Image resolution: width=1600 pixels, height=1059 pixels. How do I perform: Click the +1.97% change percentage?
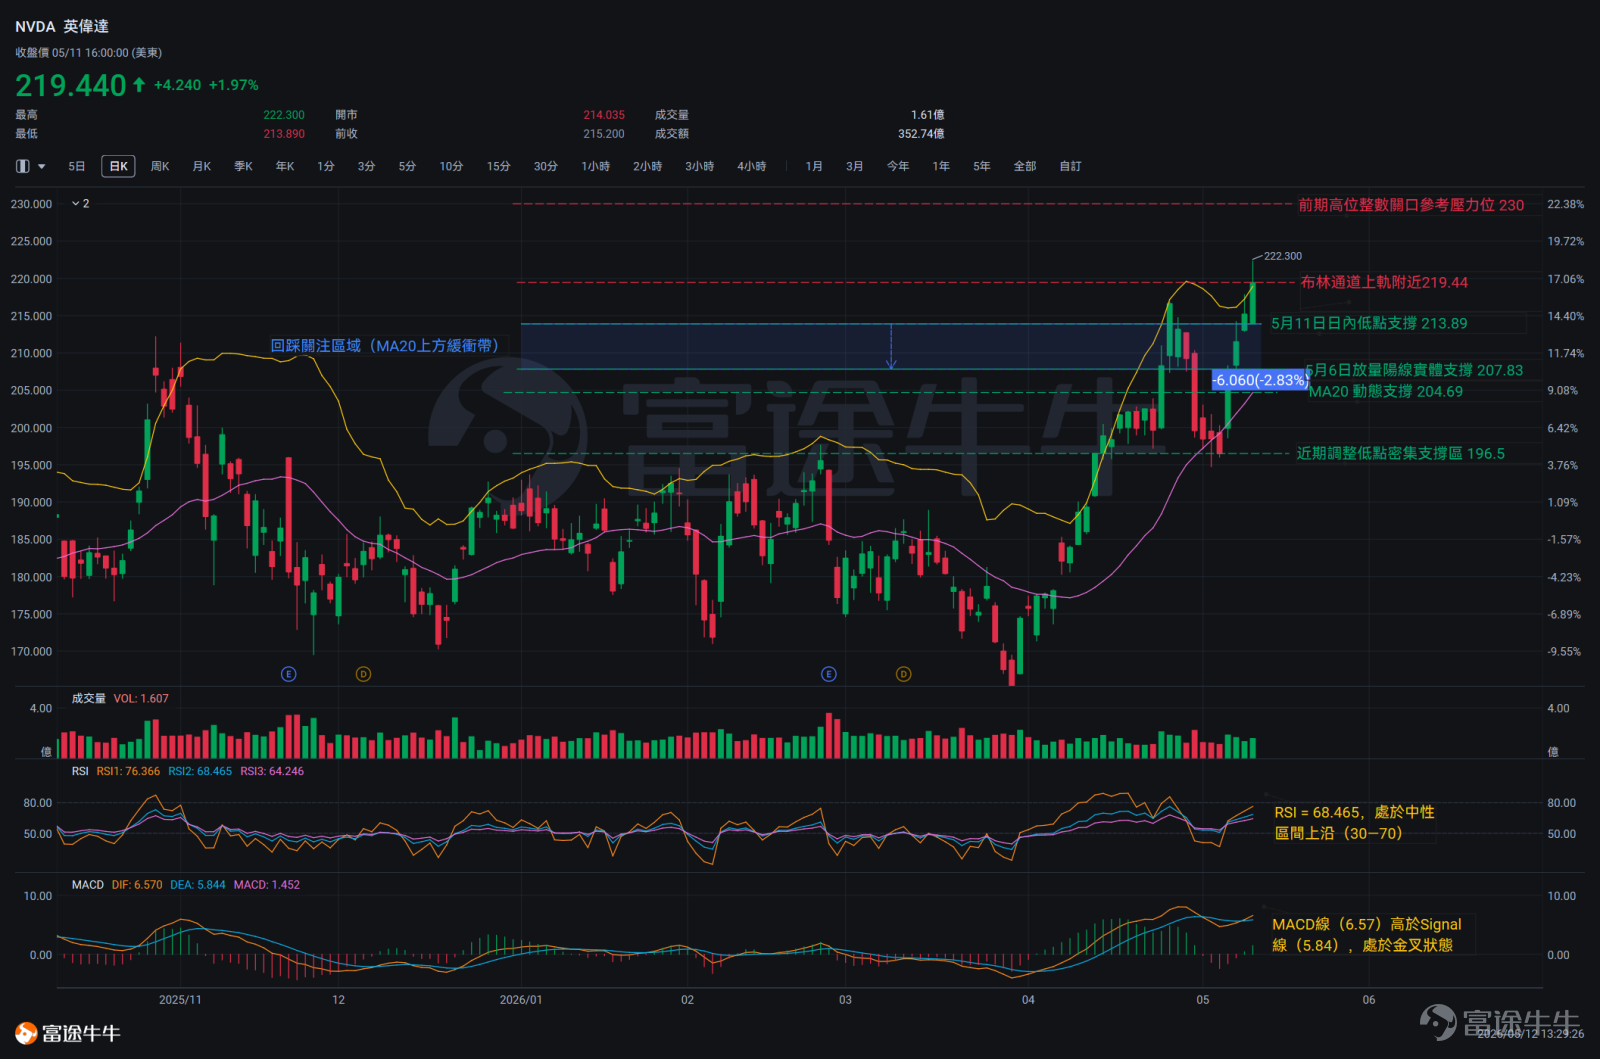tap(233, 85)
